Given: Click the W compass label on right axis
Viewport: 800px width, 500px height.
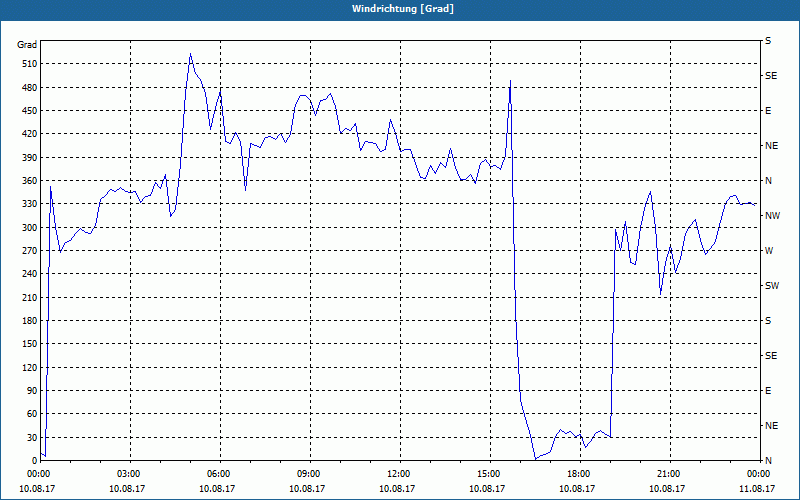Looking at the screenshot, I should coord(769,251).
